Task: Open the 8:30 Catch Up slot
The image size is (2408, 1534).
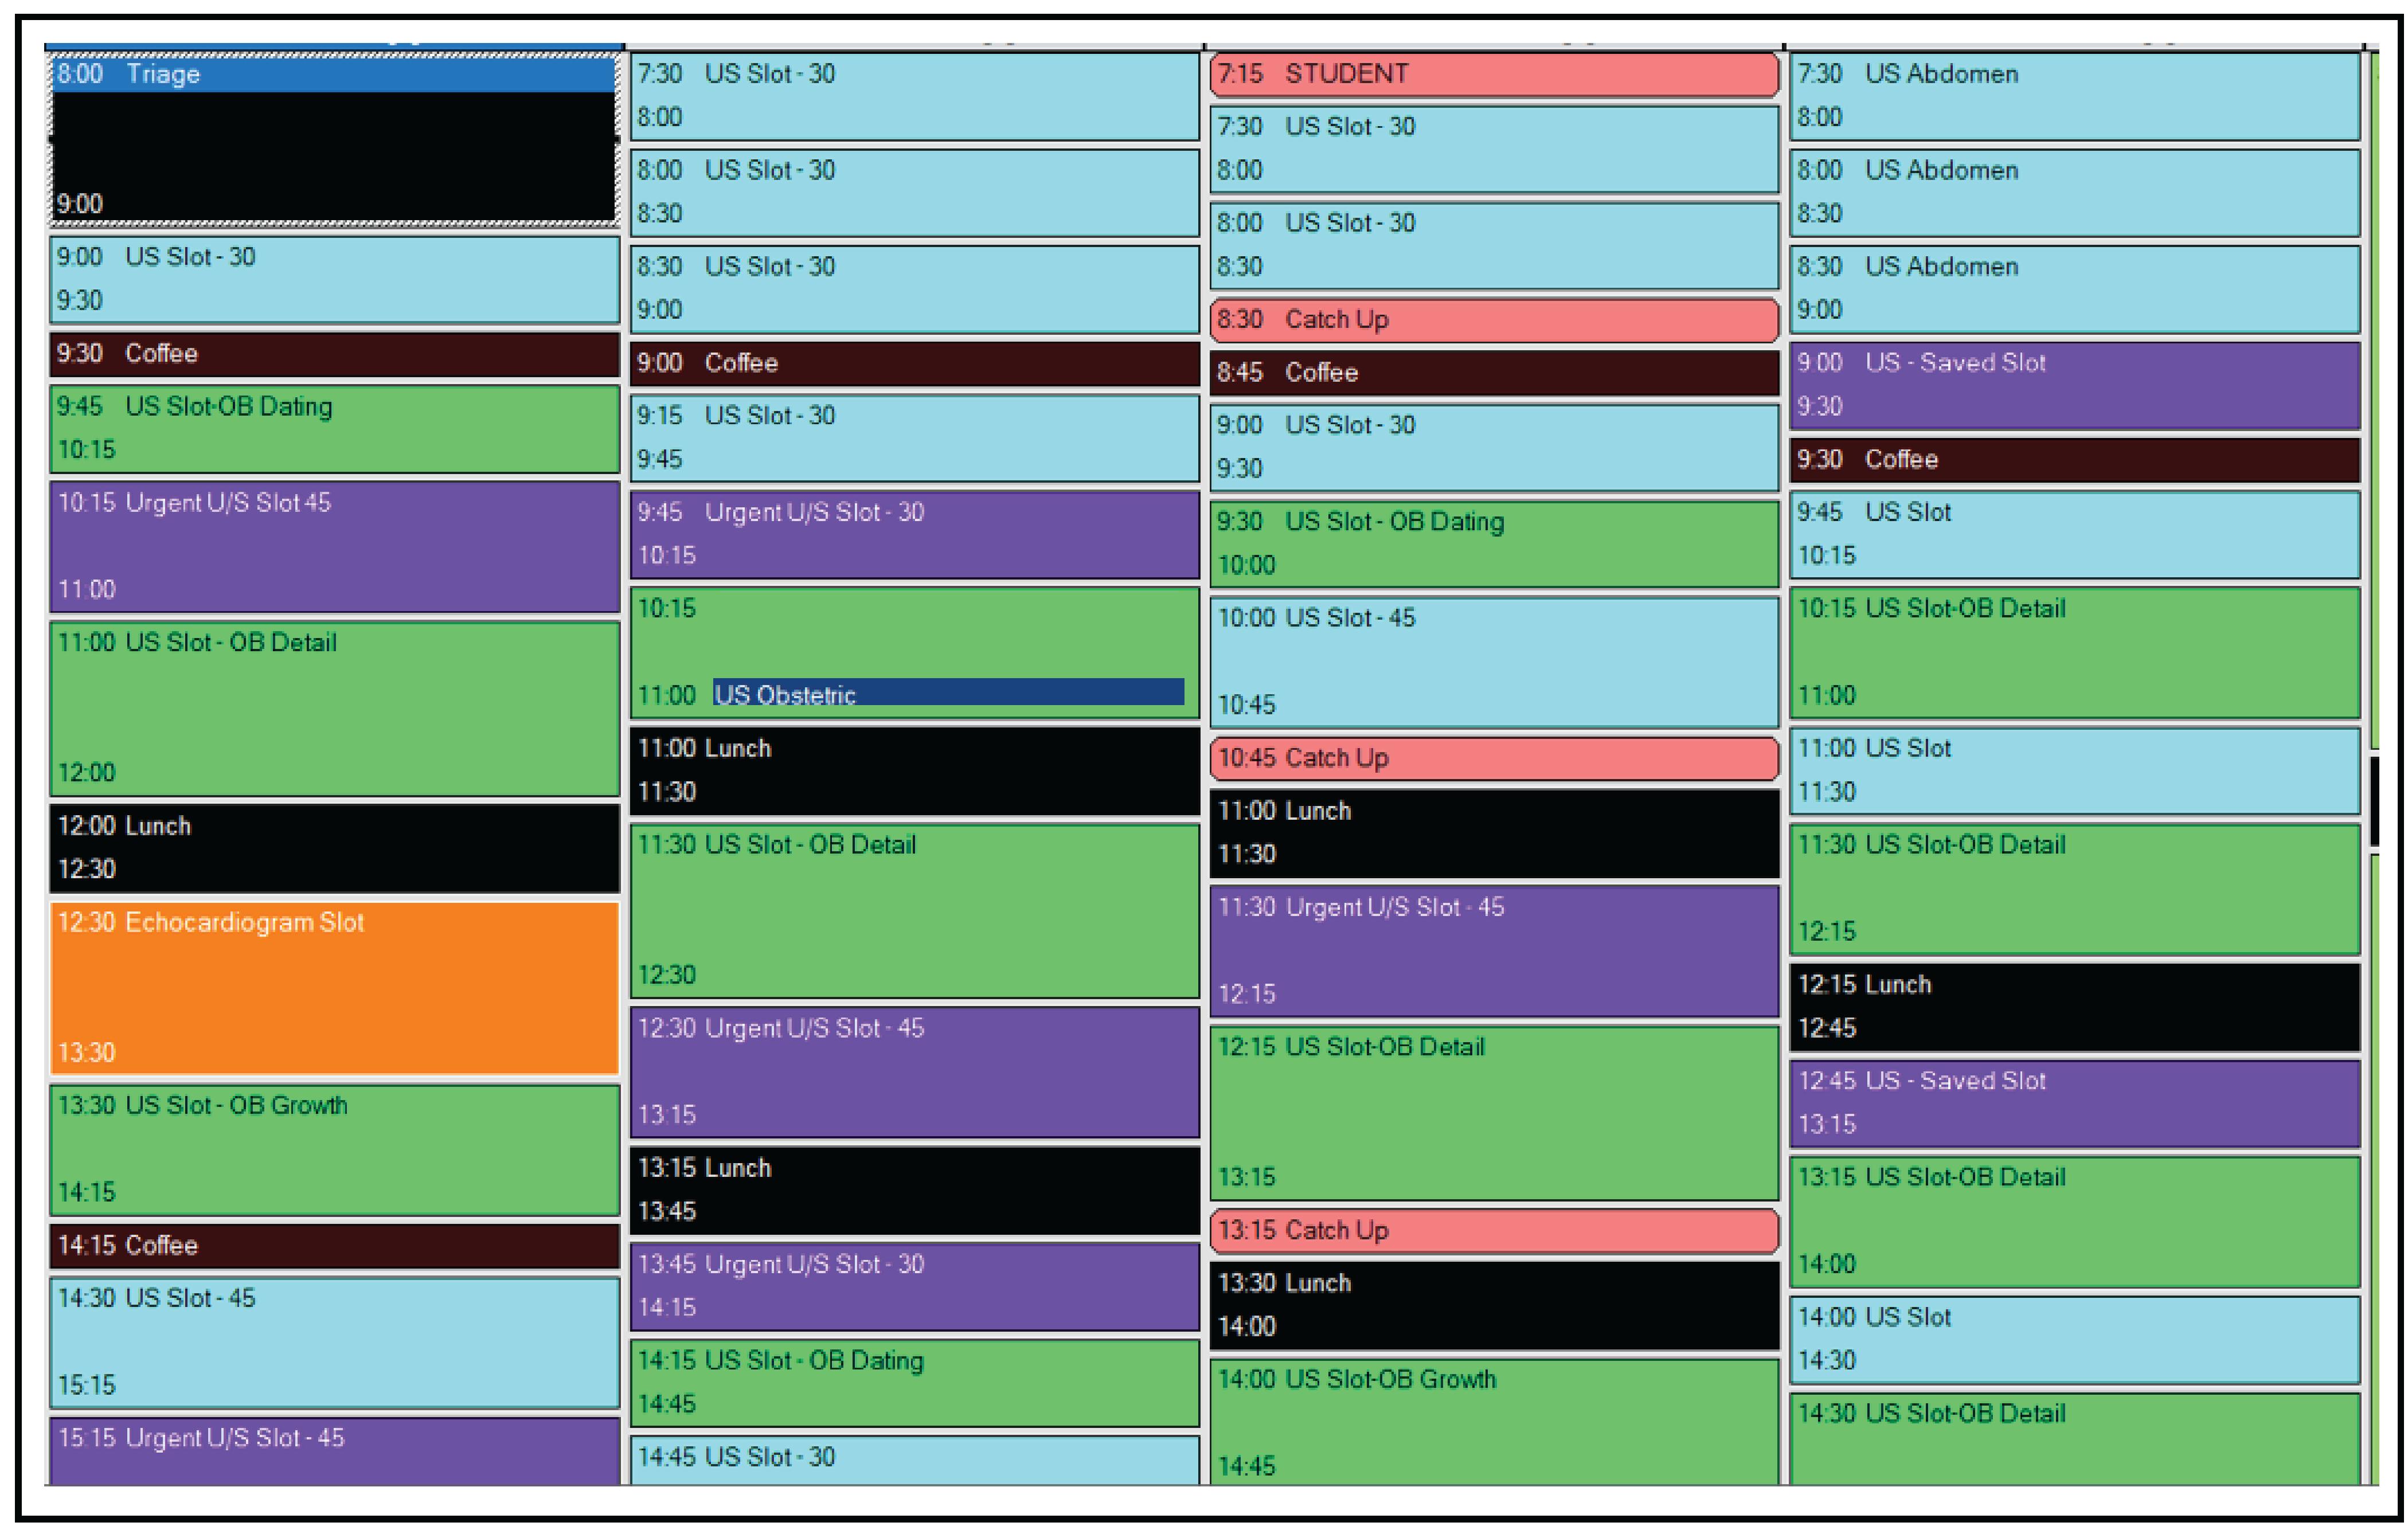Action: tap(1493, 320)
